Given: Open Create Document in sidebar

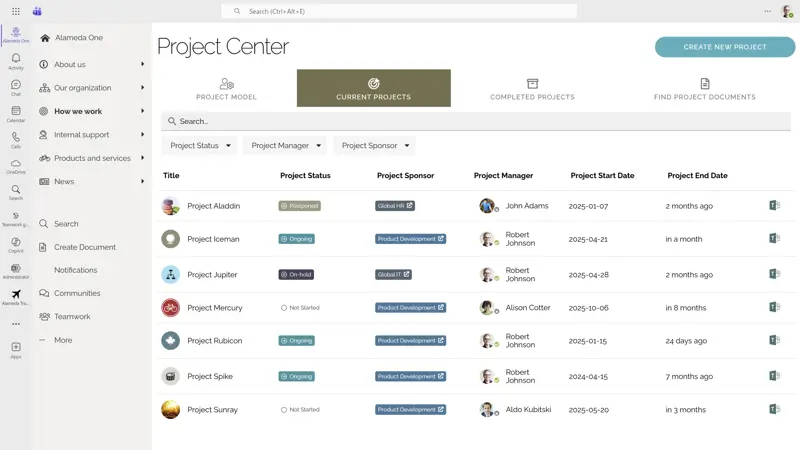Looking at the screenshot, I should click(78, 247).
